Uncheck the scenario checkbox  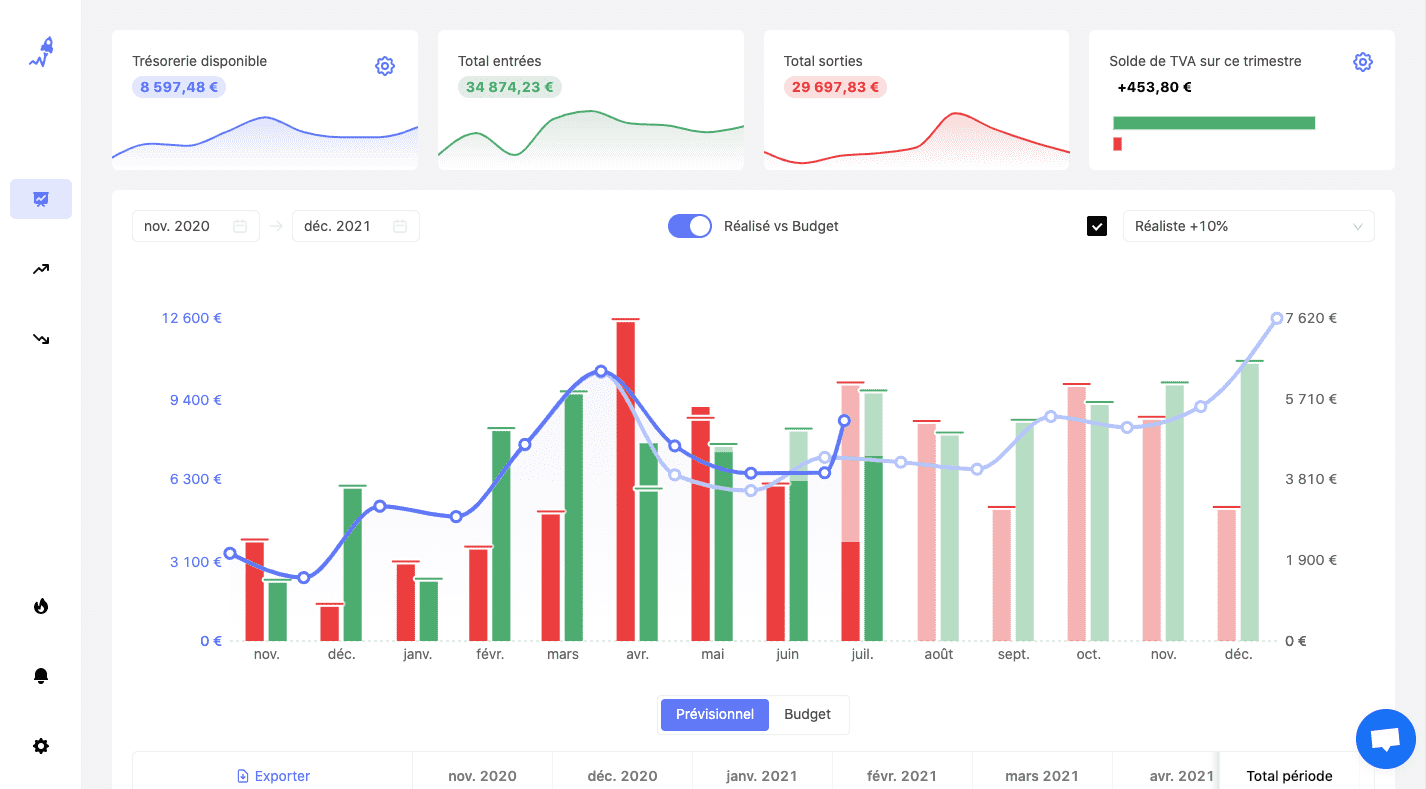point(1097,226)
